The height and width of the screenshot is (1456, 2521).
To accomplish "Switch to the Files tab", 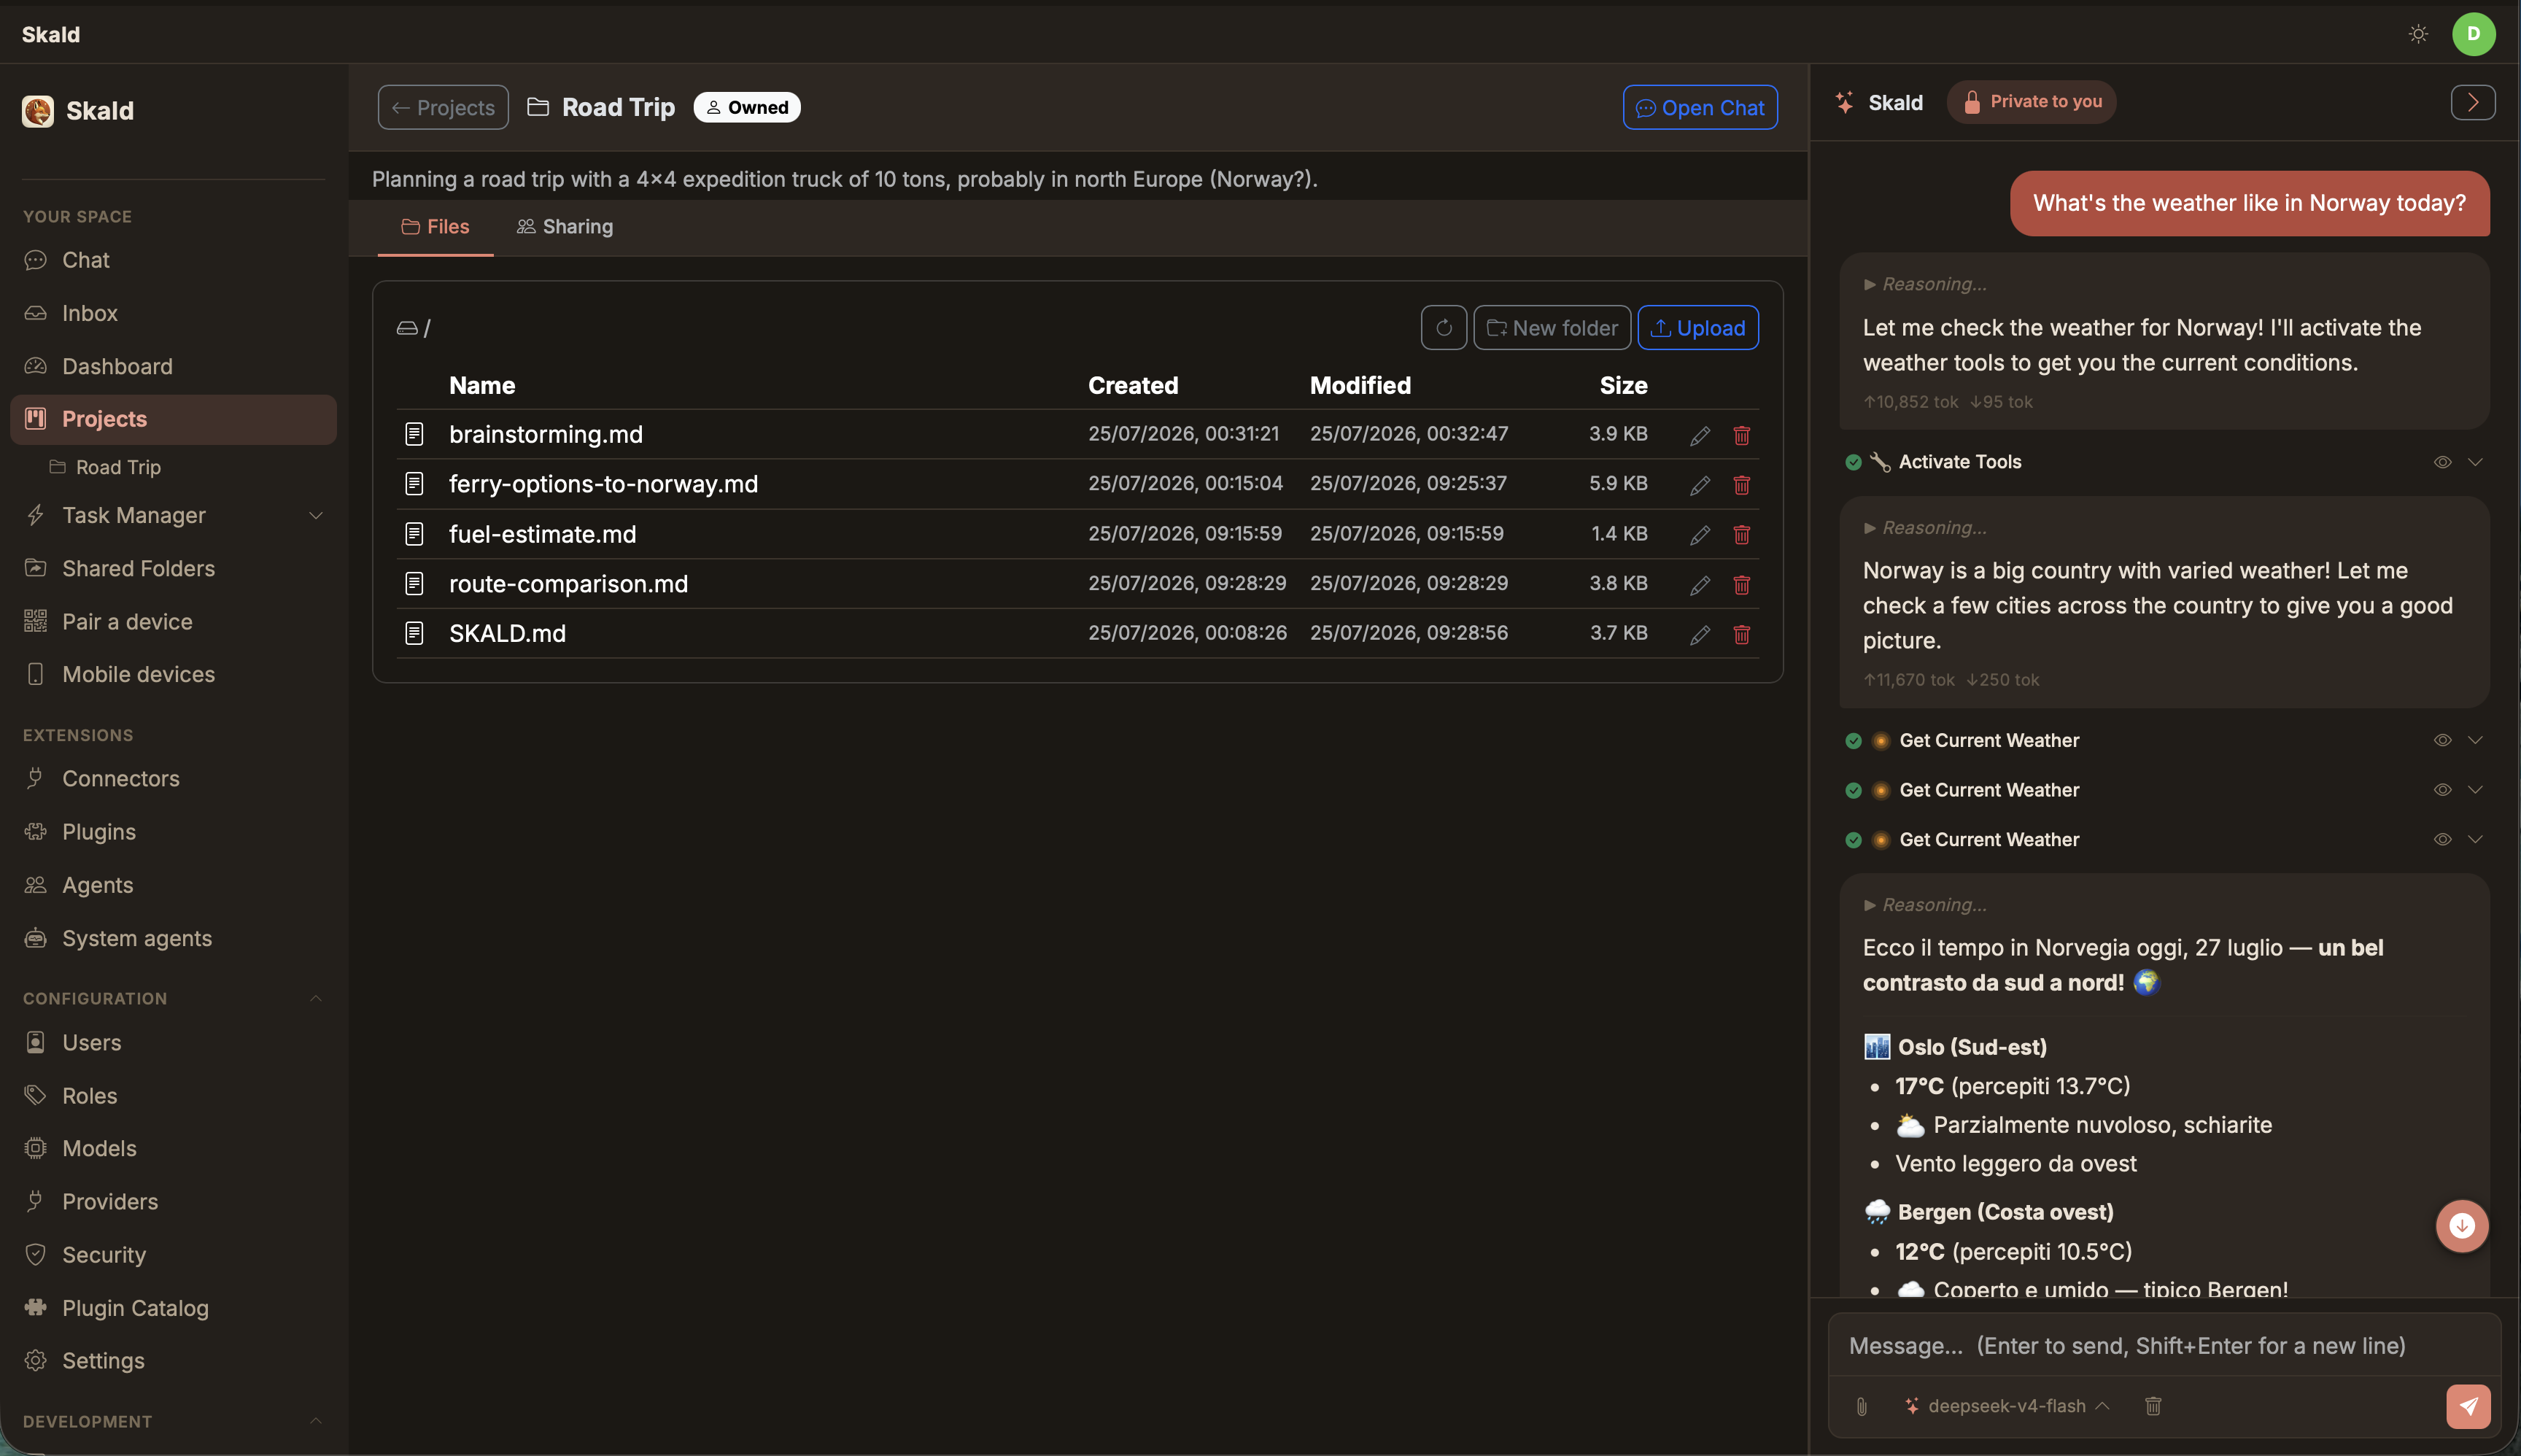I will point(435,227).
